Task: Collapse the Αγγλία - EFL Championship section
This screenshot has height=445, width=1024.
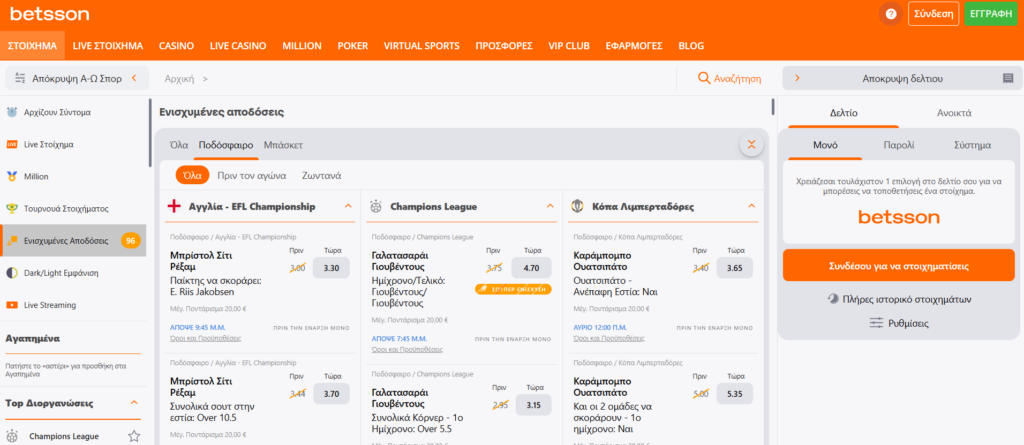Action: pyautogui.click(x=348, y=207)
